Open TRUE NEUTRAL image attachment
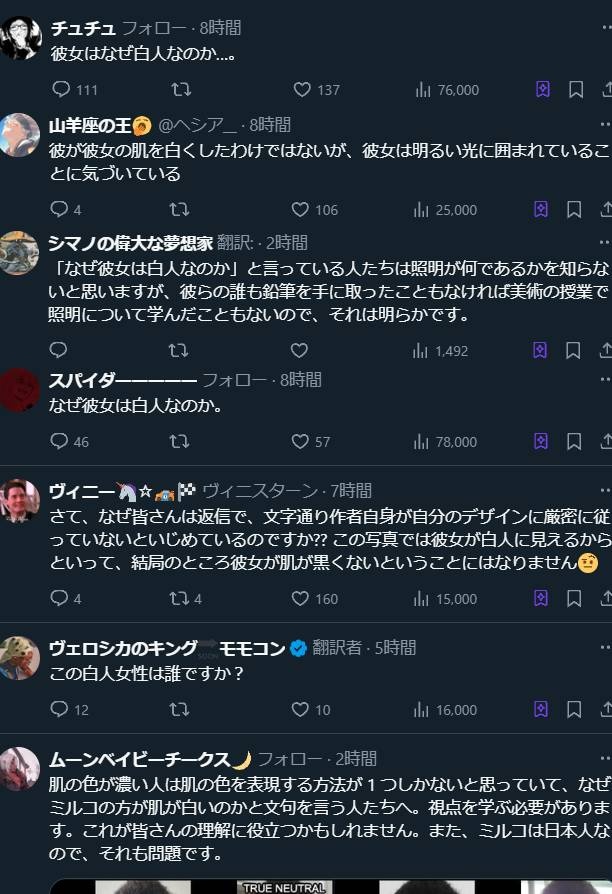Viewport: 612px width, 894px height. pyautogui.click(x=283, y=887)
